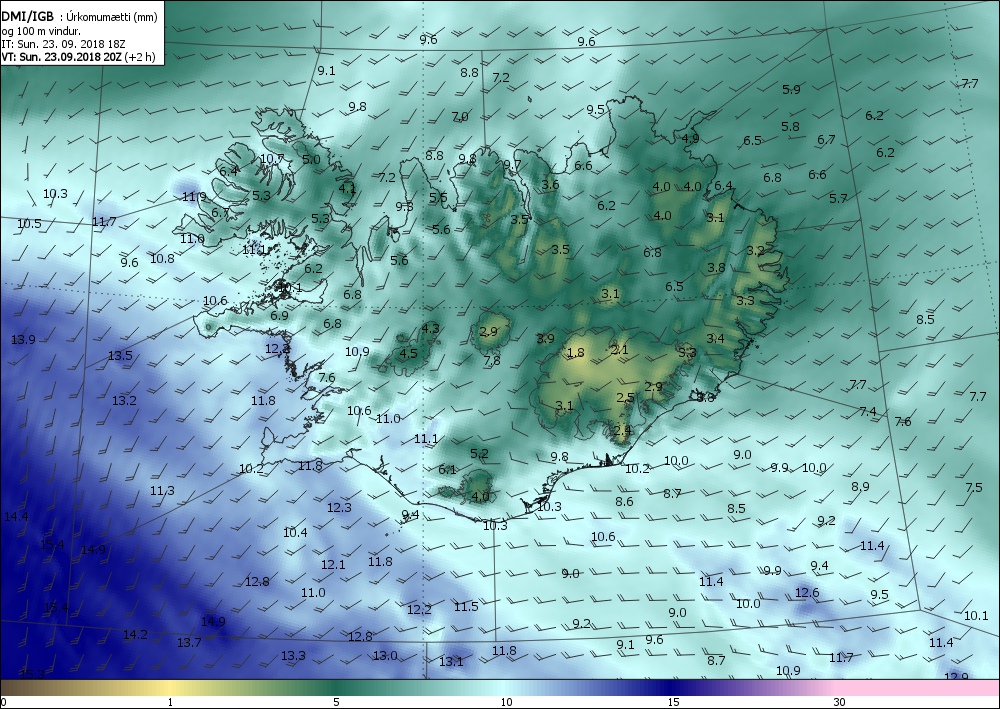Click the value 9.7 on the north coast
The width and height of the screenshot is (1000, 709).
point(512,164)
